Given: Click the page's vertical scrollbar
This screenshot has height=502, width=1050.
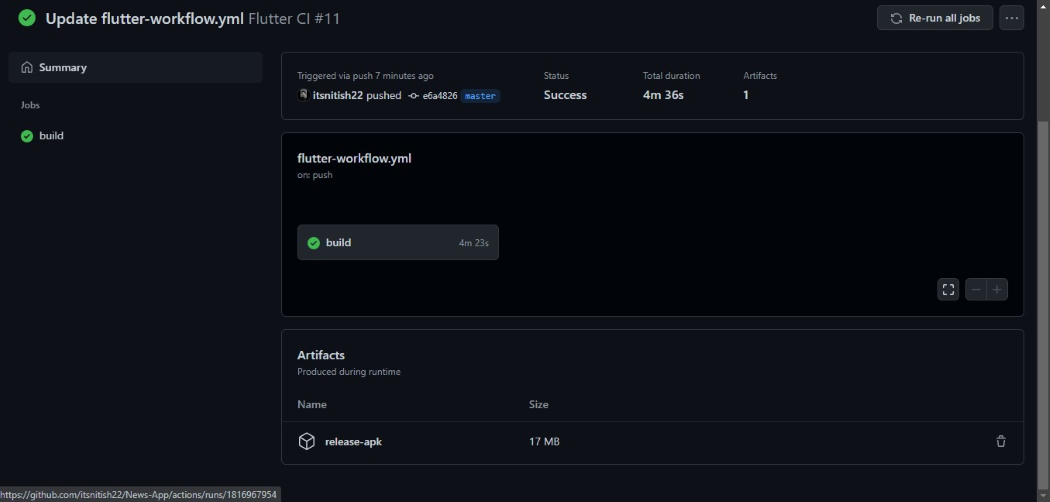Looking at the screenshot, I should tap(1043, 301).
